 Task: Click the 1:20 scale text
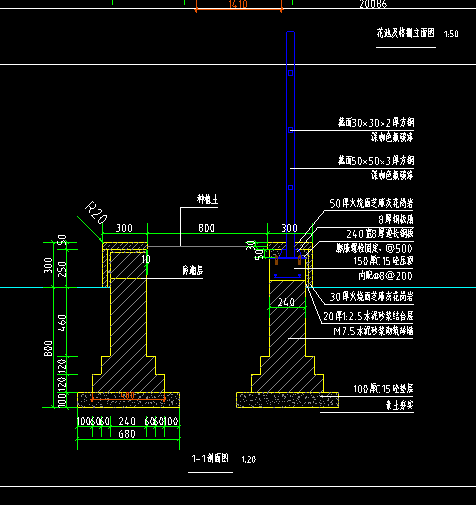(249, 460)
